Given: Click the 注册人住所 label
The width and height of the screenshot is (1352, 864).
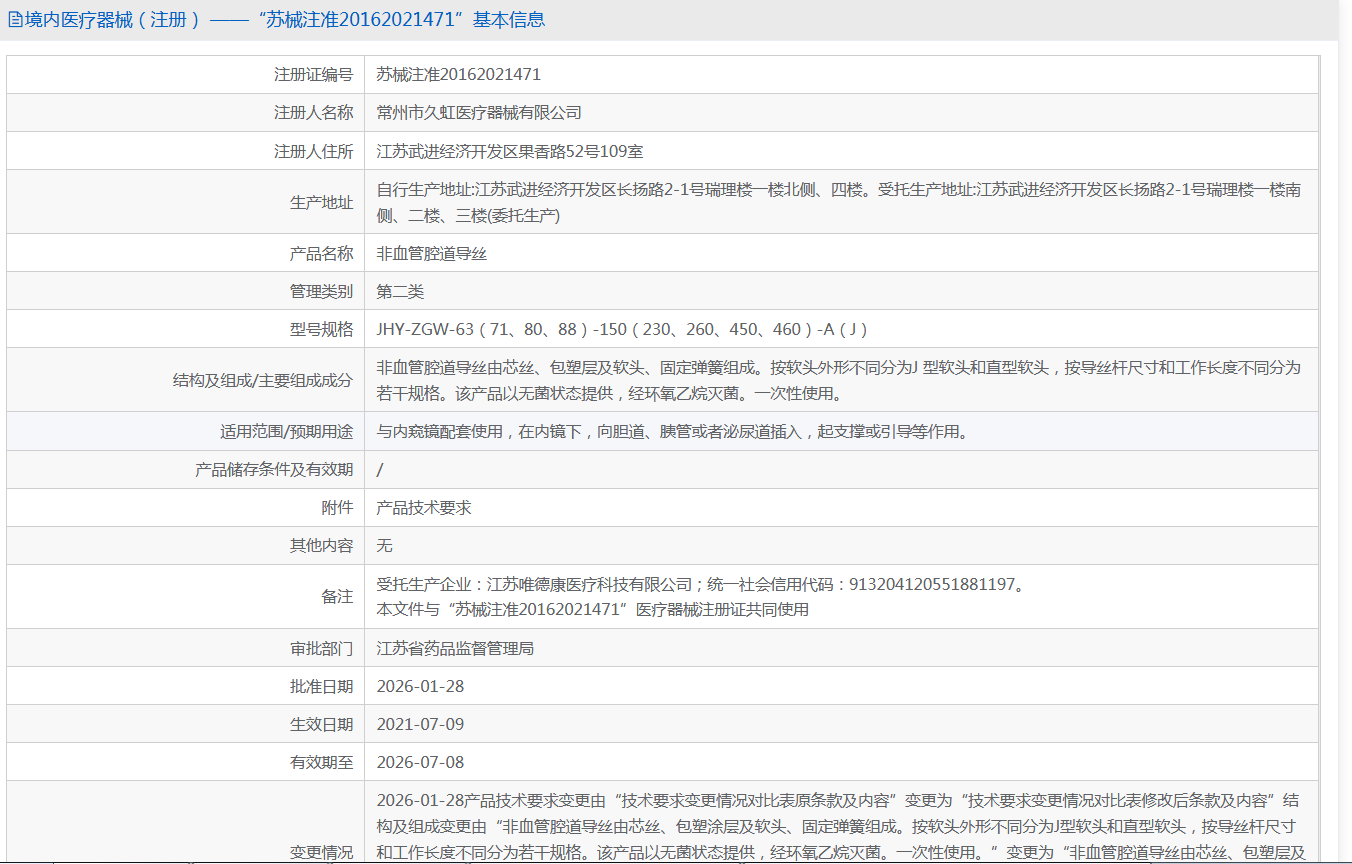Looking at the screenshot, I should 314,151.
